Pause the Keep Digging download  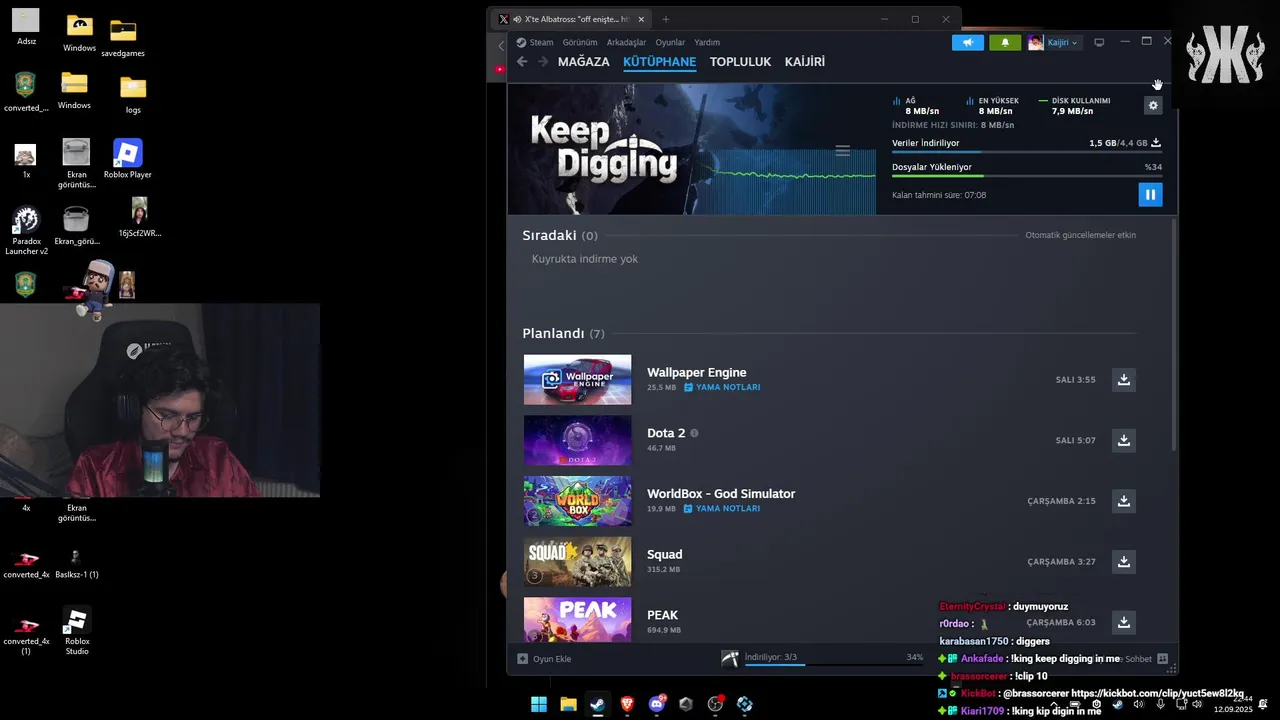tap(1150, 194)
